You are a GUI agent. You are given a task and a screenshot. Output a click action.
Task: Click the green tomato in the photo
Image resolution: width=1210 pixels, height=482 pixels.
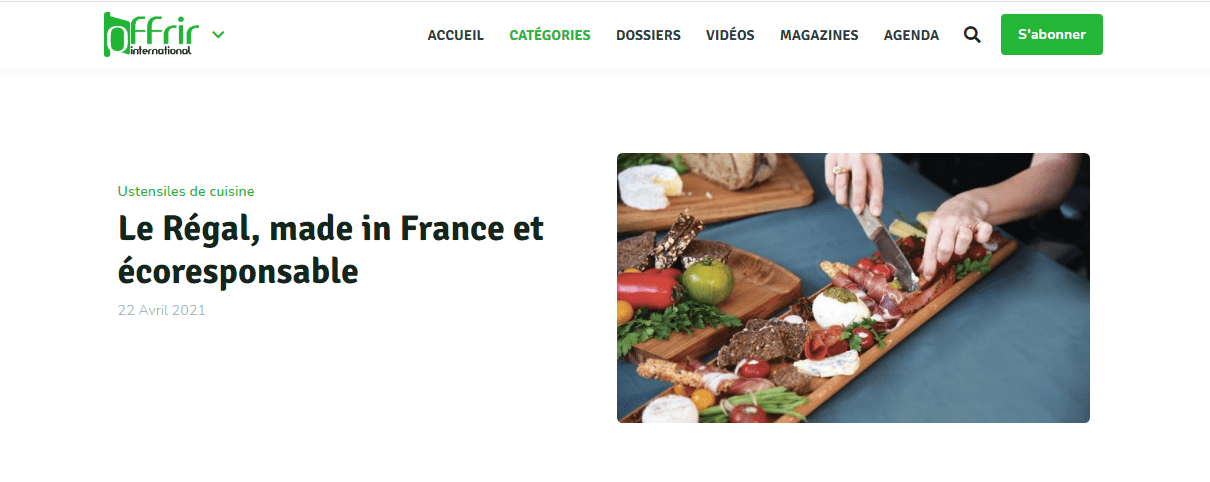click(x=709, y=280)
